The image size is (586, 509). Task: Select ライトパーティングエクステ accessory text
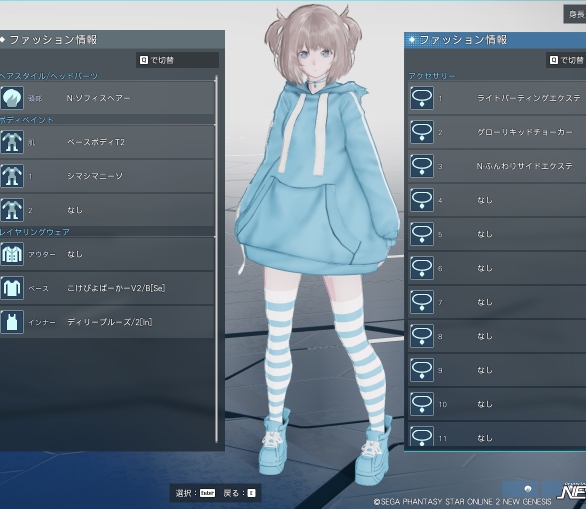click(528, 98)
